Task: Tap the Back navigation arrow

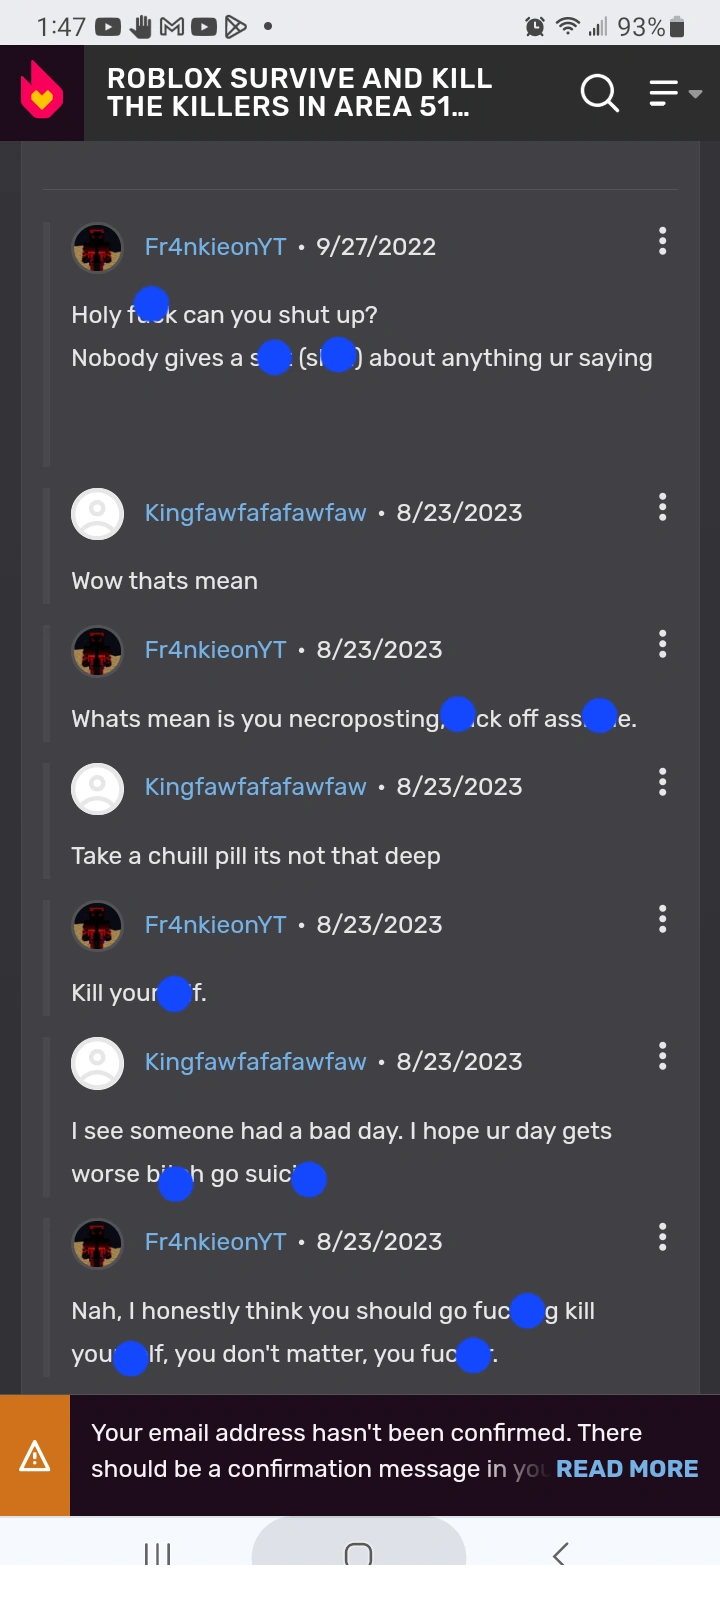Action: pyautogui.click(x=559, y=1555)
